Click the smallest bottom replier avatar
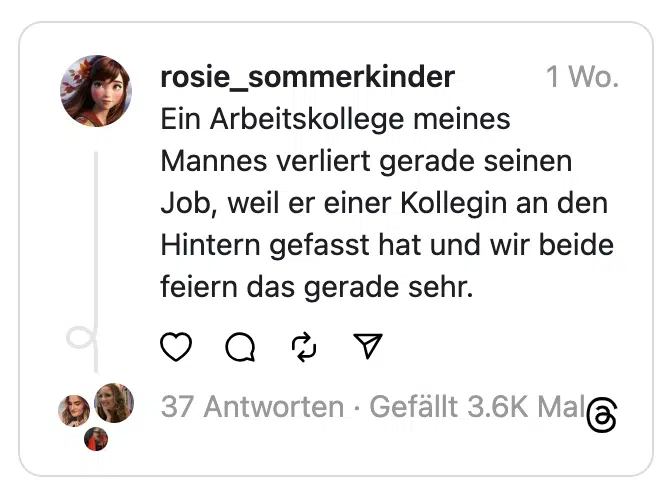The height and width of the screenshot is (496, 664). click(x=96, y=438)
